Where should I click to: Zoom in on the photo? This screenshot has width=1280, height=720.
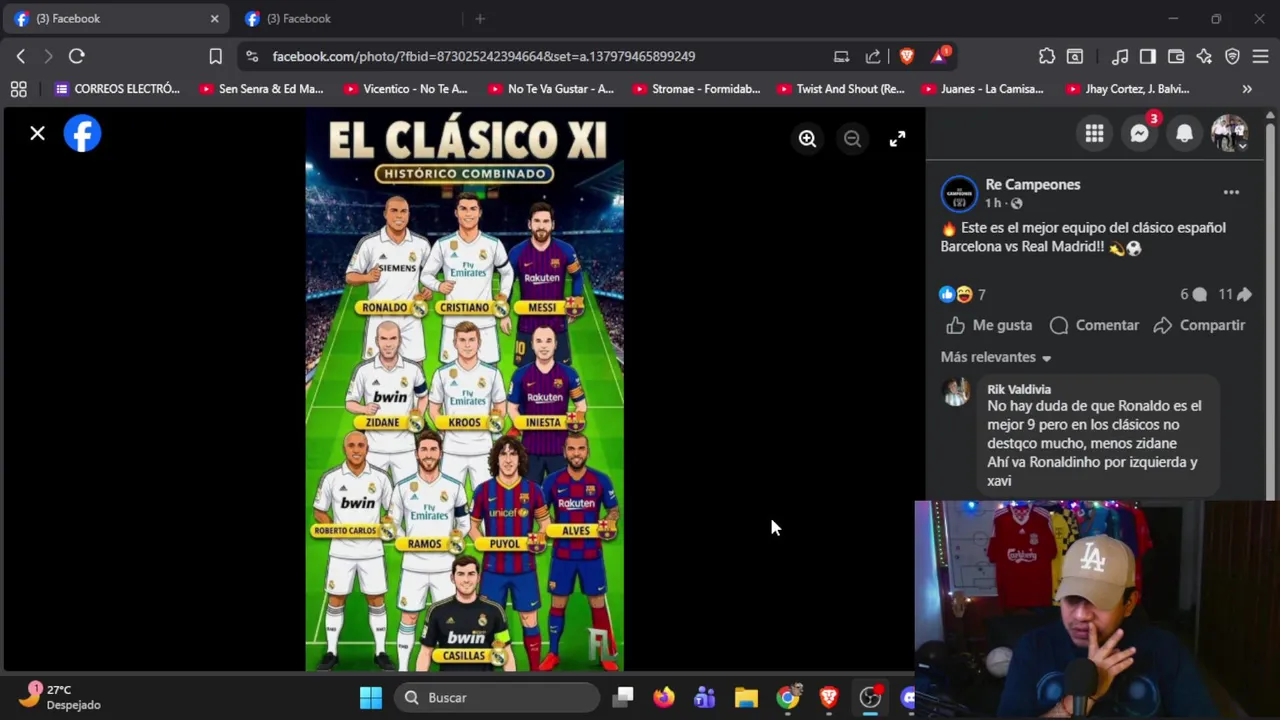click(807, 139)
